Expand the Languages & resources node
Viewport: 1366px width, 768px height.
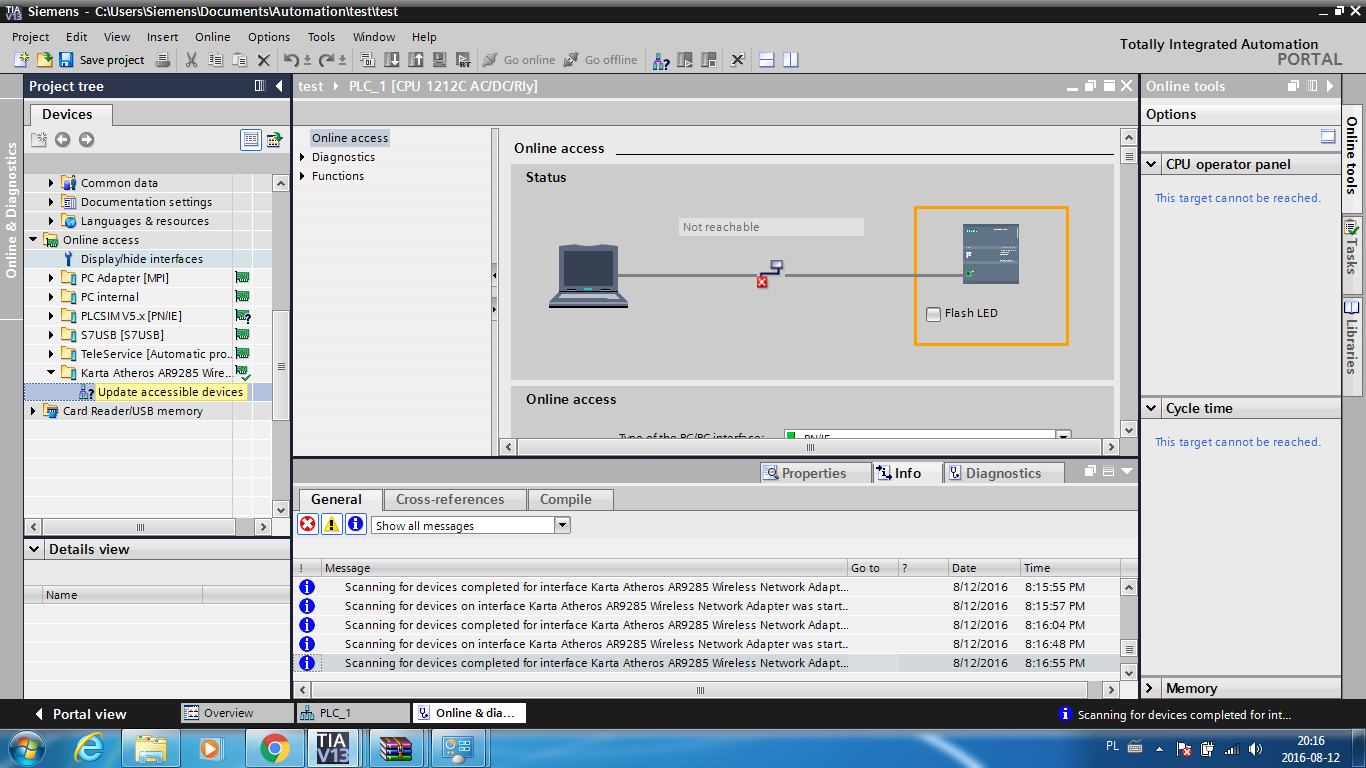pyautogui.click(x=52, y=221)
